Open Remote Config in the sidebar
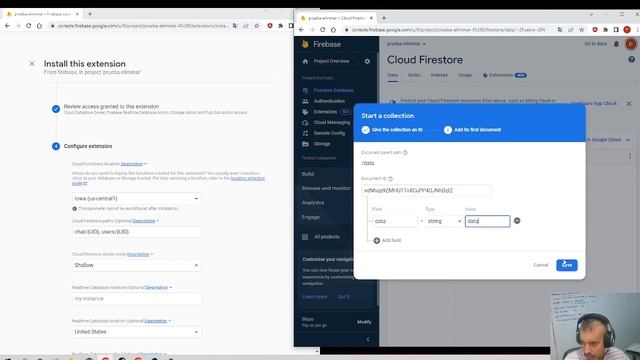Viewport: 640px width, 360px height. pyautogui.click(x=329, y=133)
